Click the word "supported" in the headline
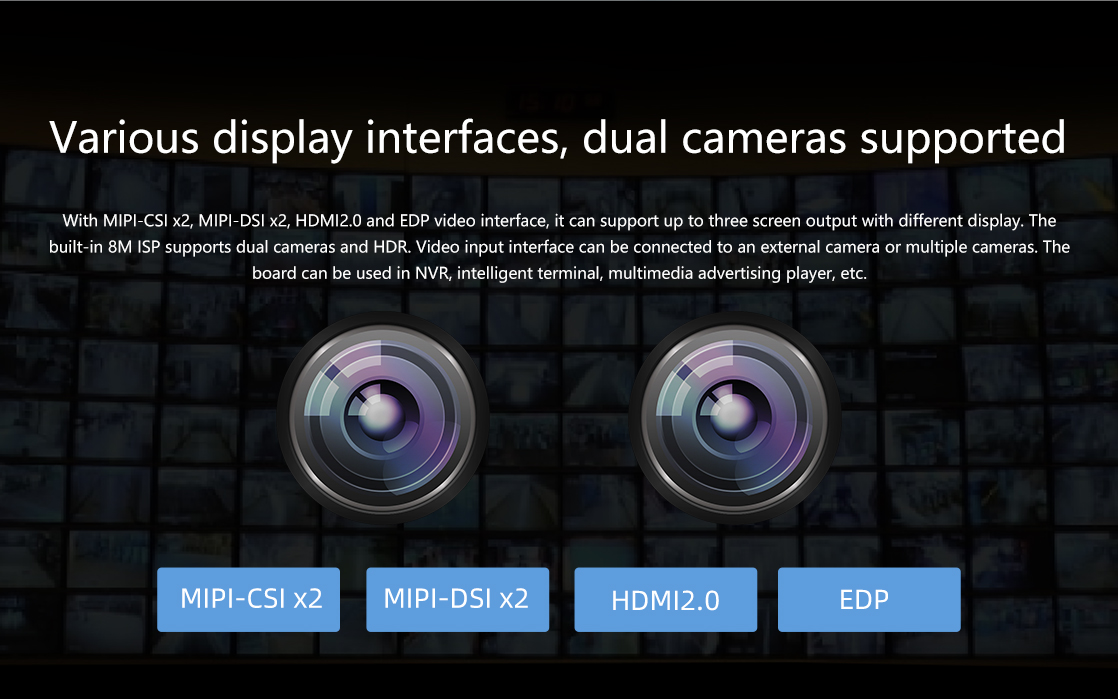 pos(963,139)
